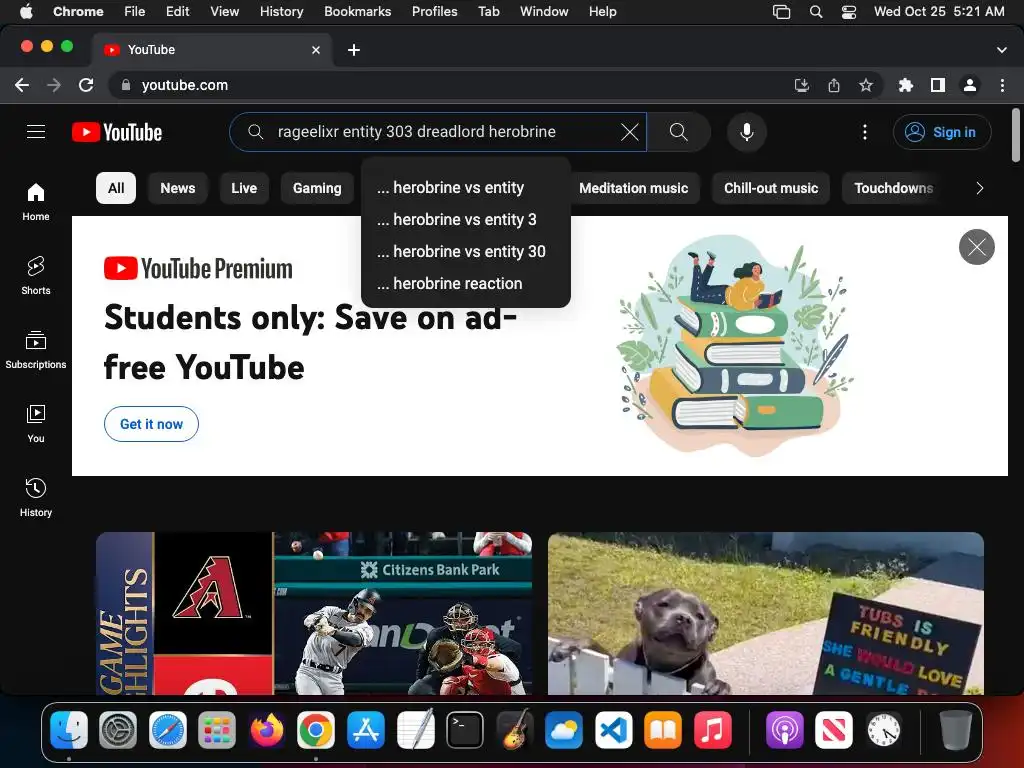Image resolution: width=1024 pixels, height=768 pixels.
Task: Open Terminal from the Dock
Action: coord(464,729)
